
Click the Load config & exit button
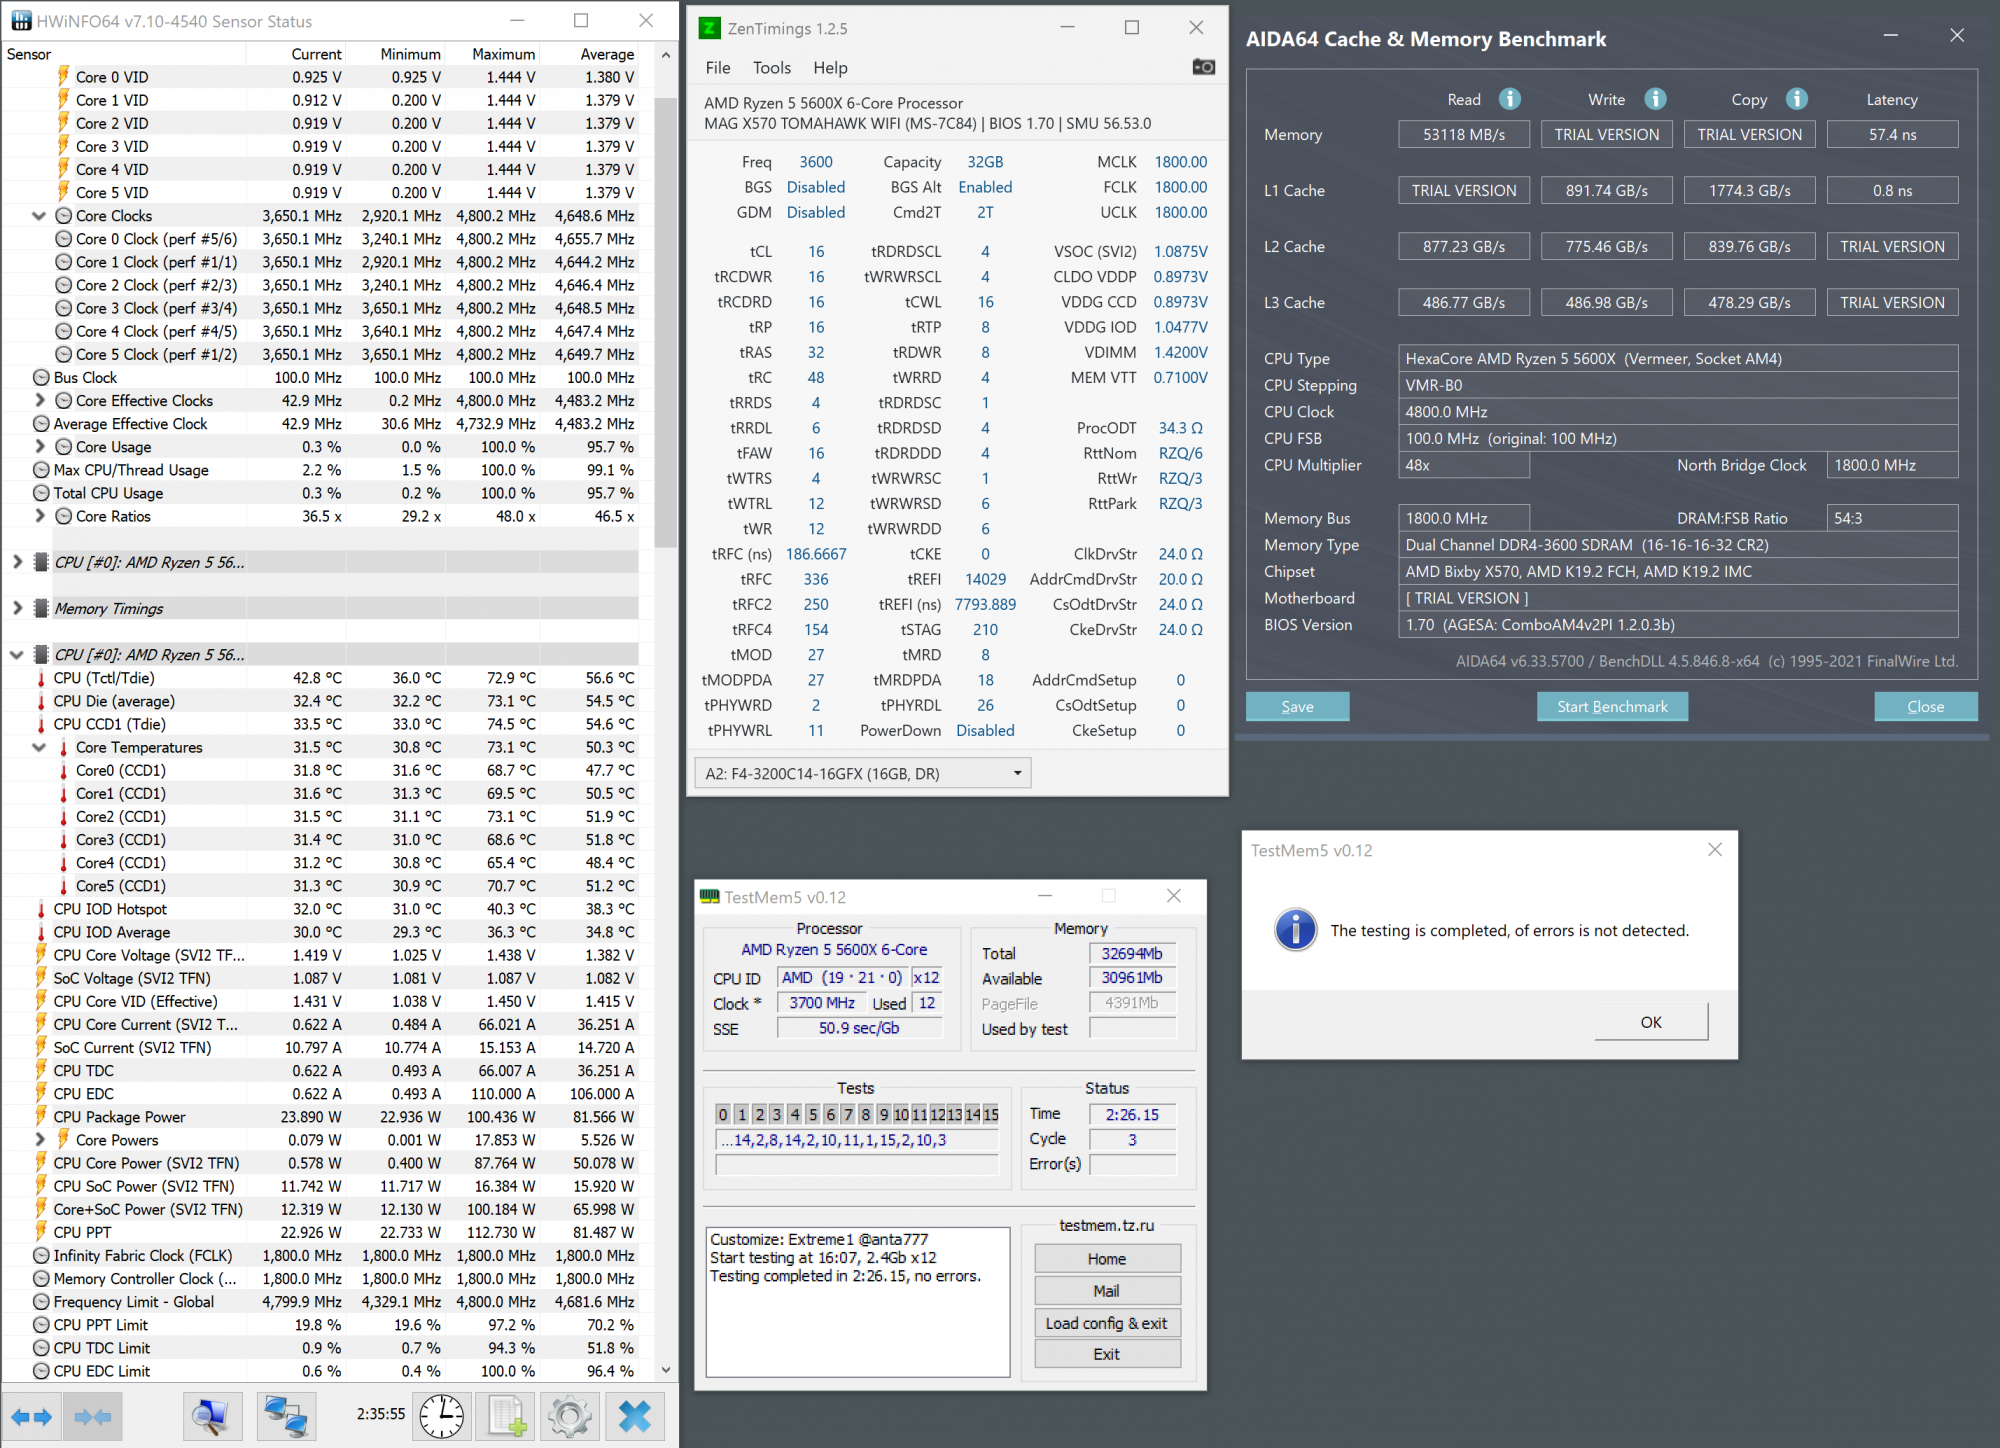(x=1106, y=1323)
